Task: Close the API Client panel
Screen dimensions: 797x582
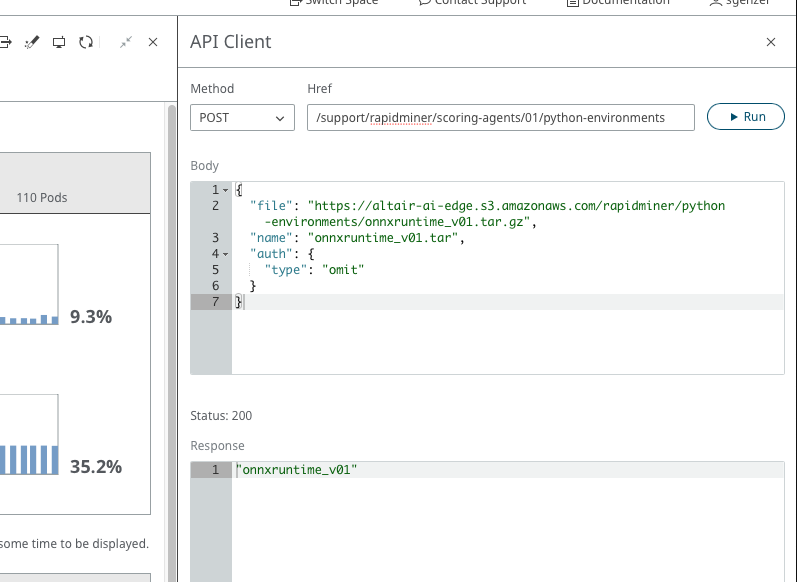Action: click(x=771, y=42)
